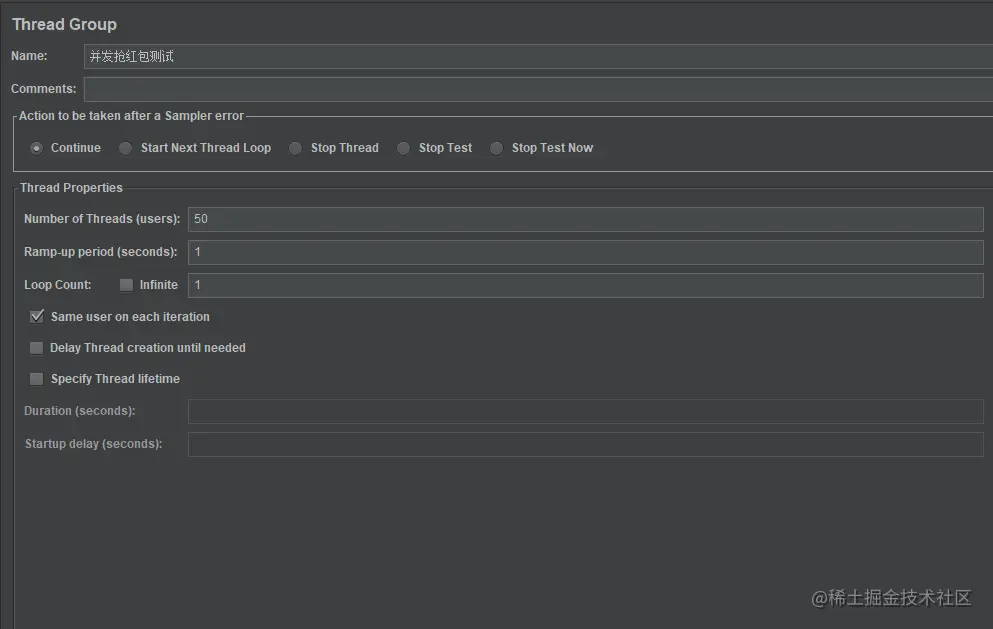The width and height of the screenshot is (993, 629).
Task: Click the Duration (seconds) field
Action: pos(586,411)
